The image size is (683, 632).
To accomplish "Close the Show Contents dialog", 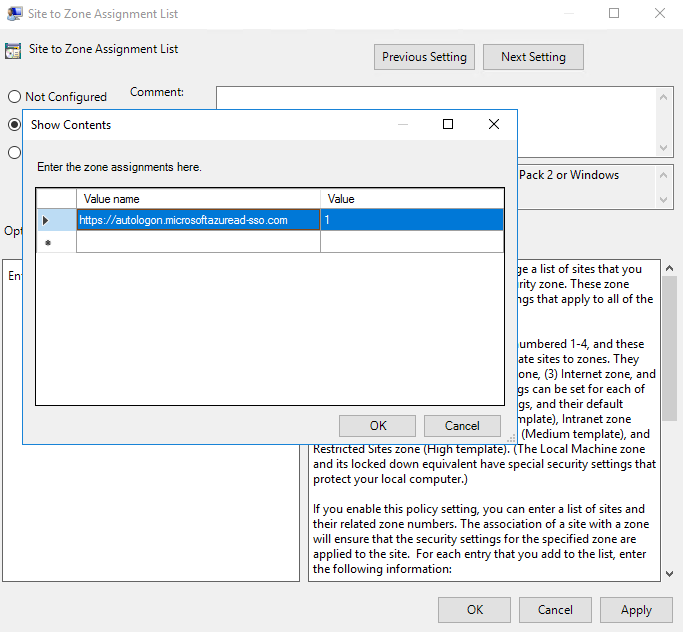I will 494,125.
